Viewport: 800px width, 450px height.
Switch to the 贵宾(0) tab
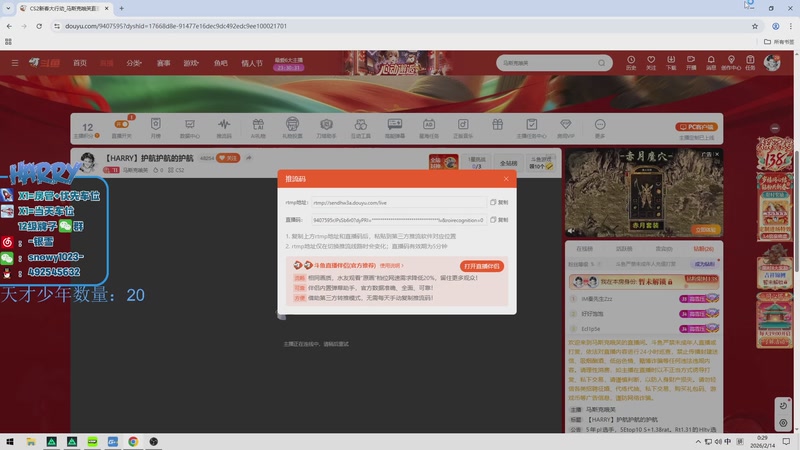(x=664, y=248)
